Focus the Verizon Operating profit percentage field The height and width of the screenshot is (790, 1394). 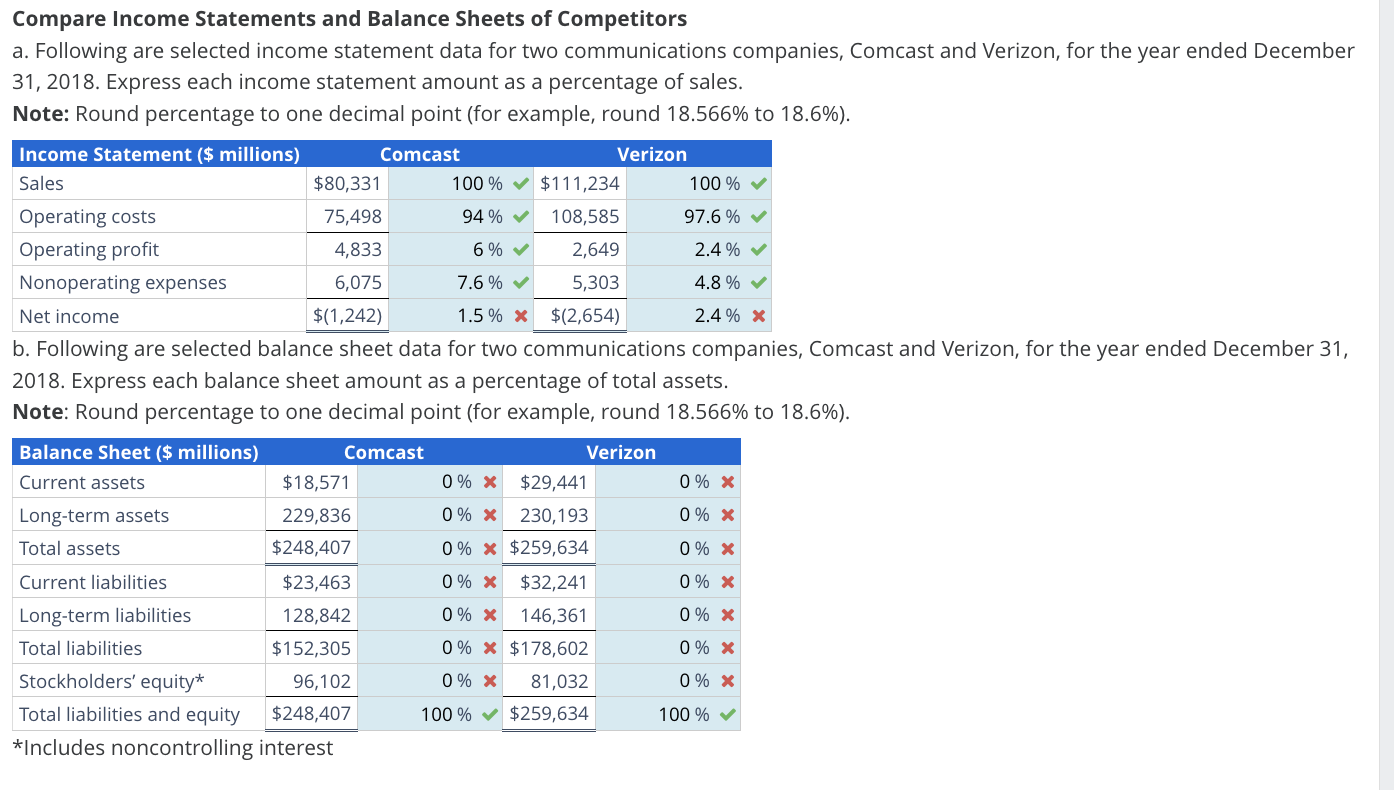pos(699,250)
